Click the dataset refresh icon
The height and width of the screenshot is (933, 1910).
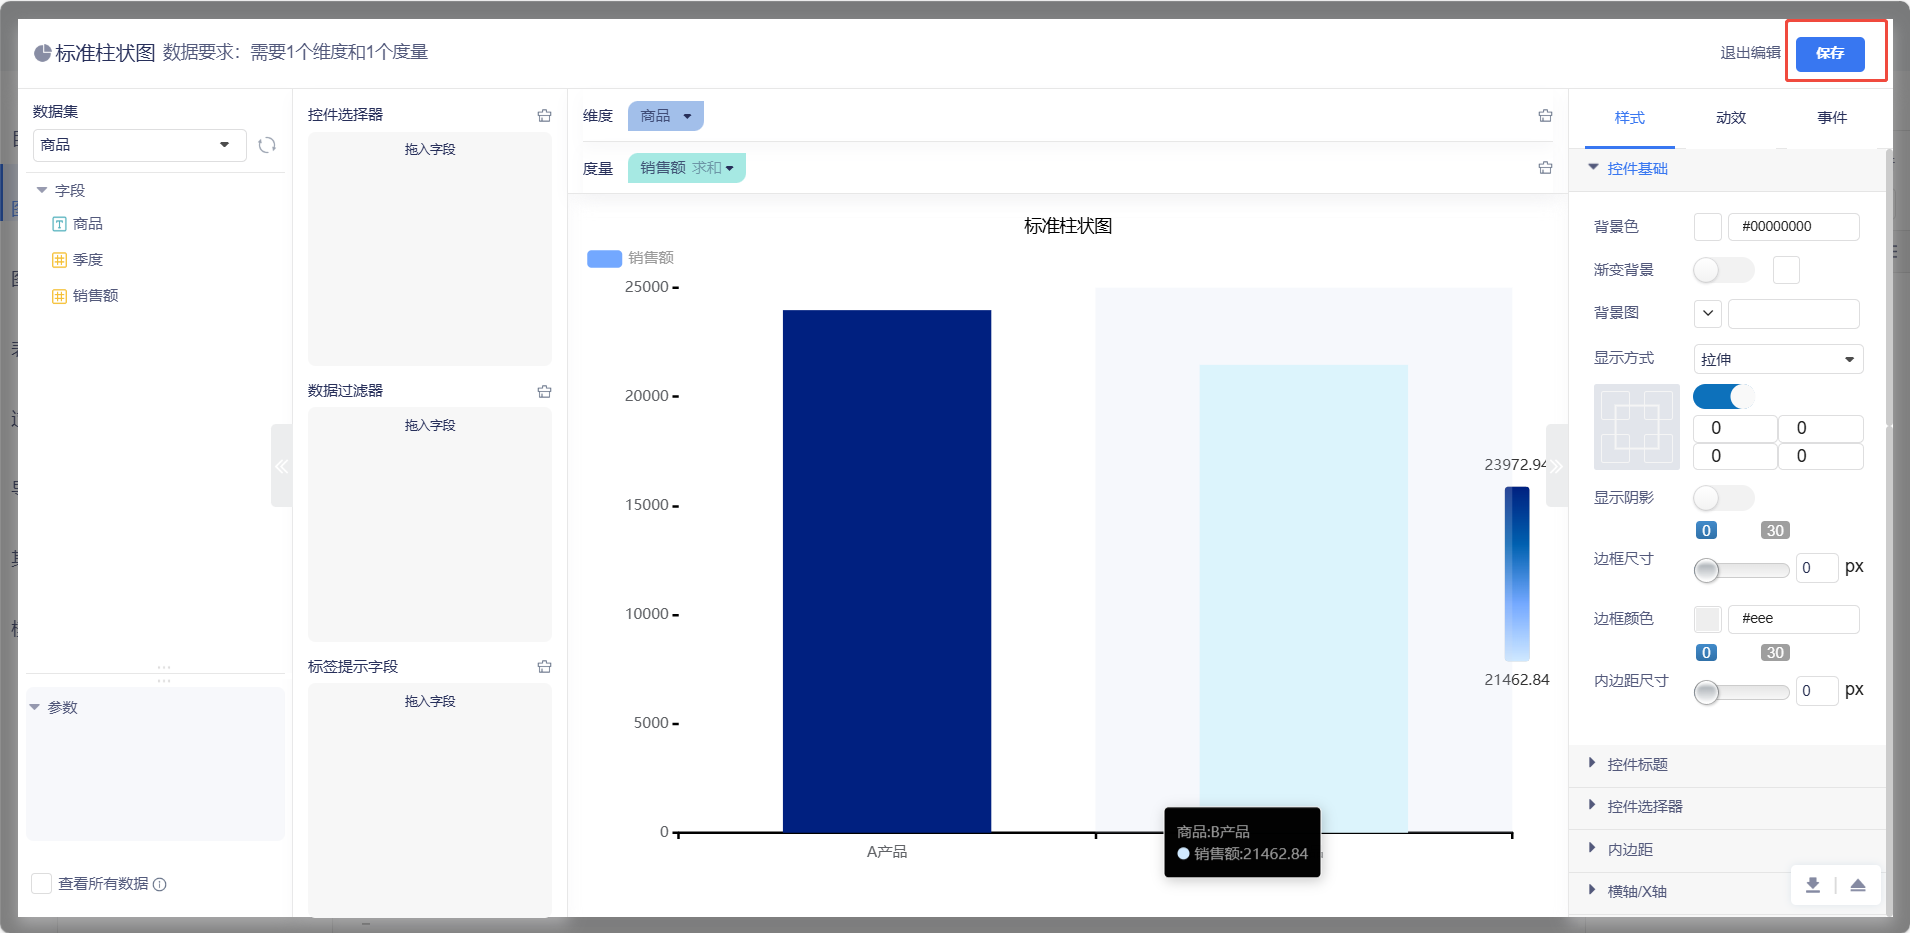coord(267,146)
